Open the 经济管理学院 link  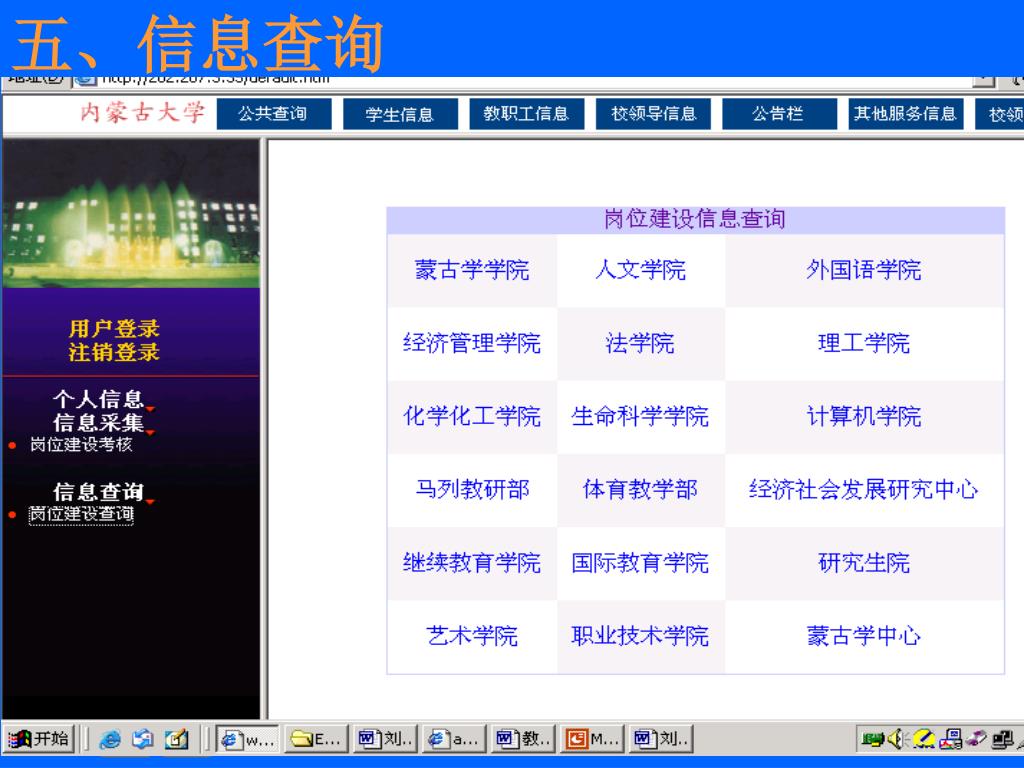[x=472, y=343]
